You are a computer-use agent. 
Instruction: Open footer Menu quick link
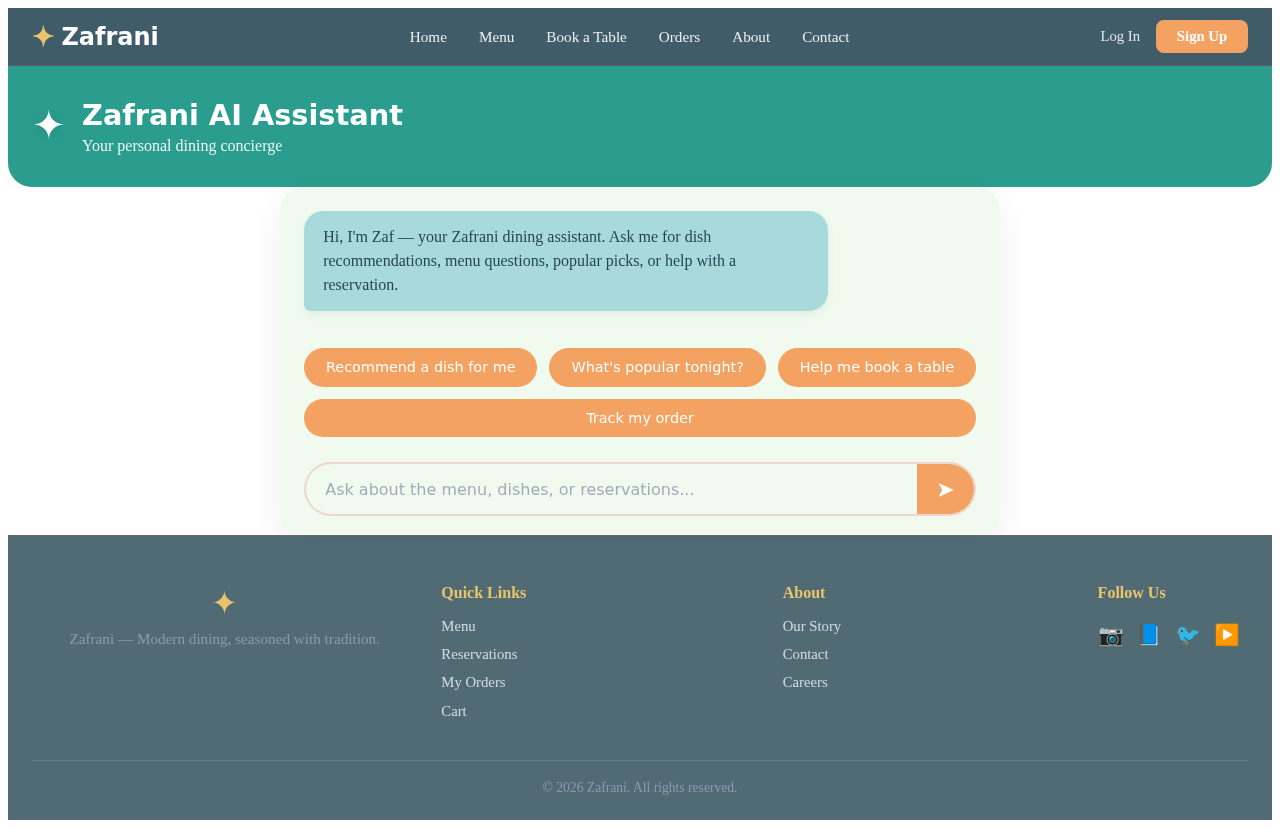pyautogui.click(x=458, y=626)
